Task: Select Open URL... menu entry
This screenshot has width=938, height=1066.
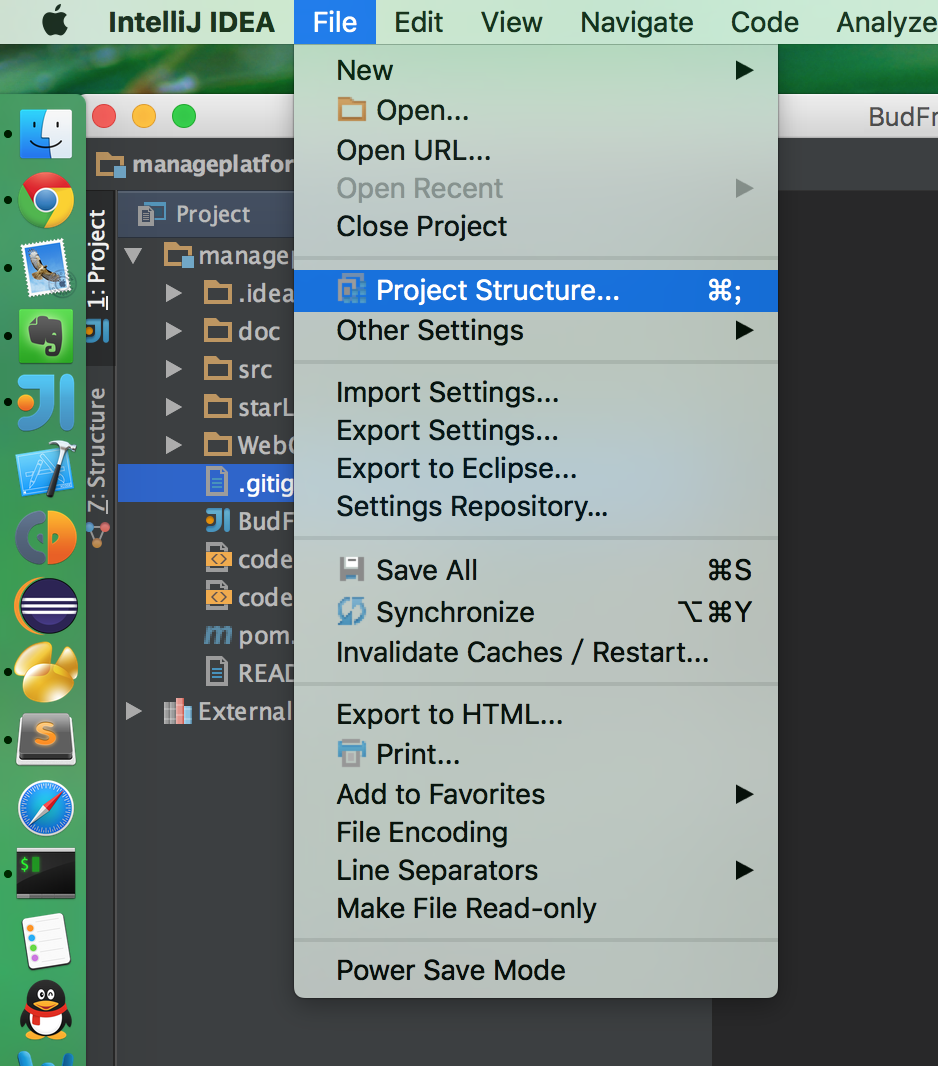Action: click(536, 150)
